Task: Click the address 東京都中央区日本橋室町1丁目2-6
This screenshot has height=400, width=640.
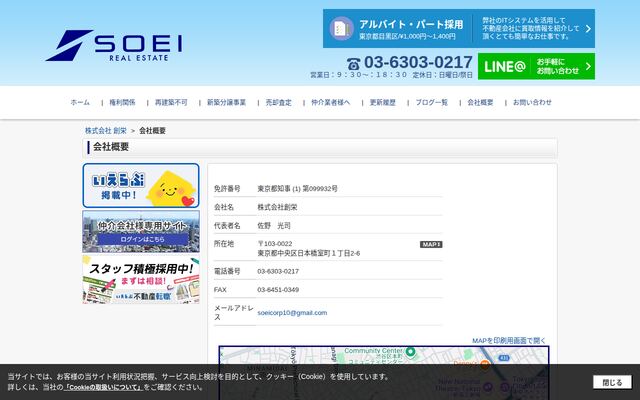Action: point(309,253)
